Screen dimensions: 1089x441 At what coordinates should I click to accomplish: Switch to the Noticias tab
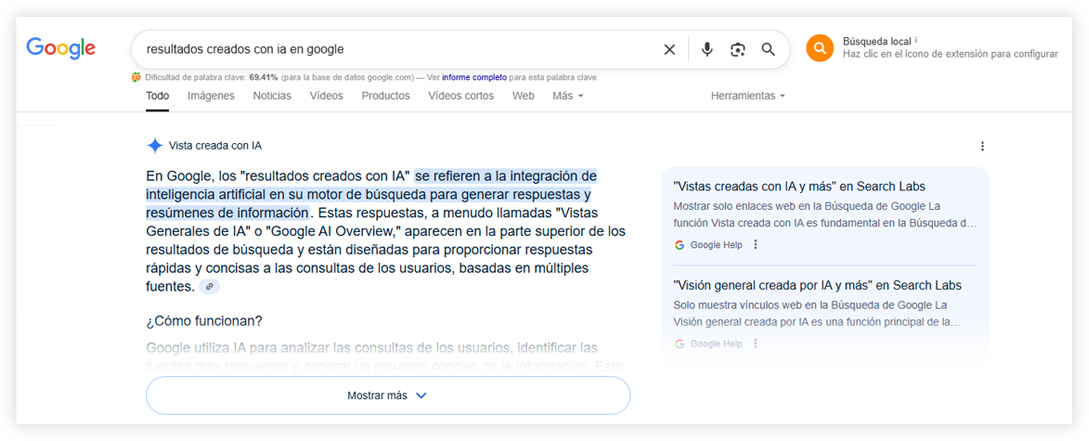click(x=272, y=96)
